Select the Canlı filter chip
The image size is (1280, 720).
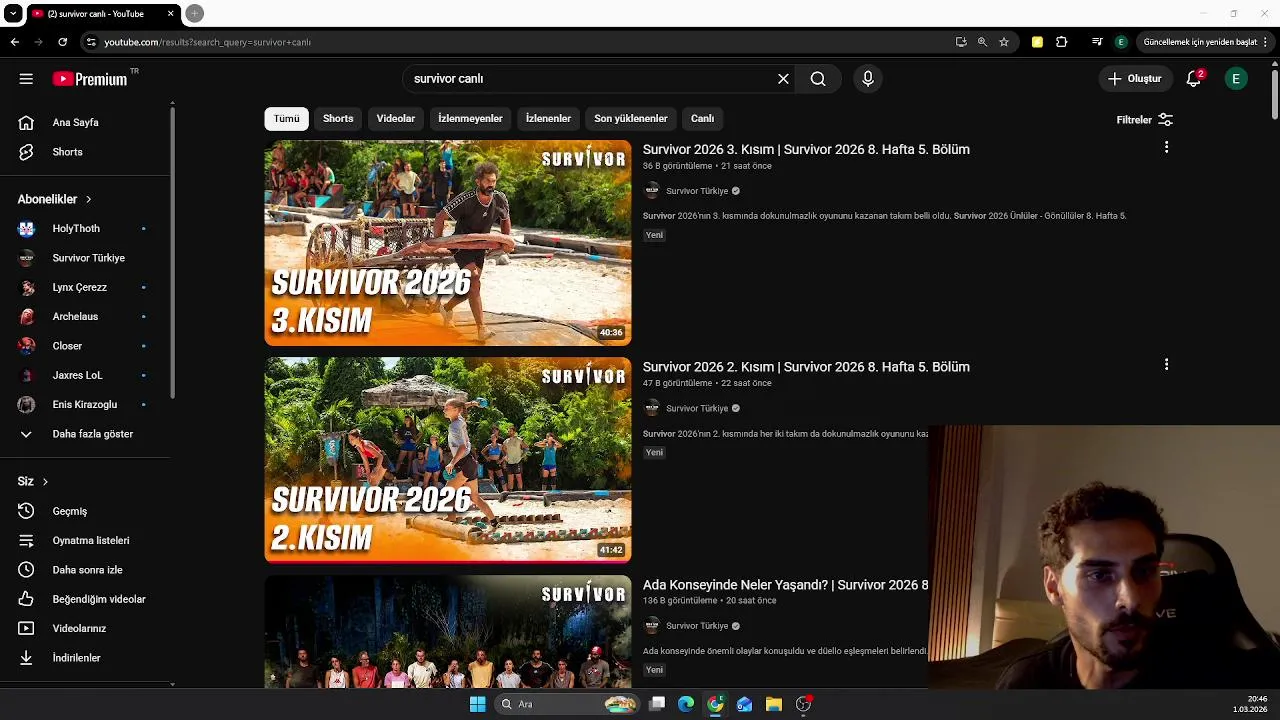[702, 119]
